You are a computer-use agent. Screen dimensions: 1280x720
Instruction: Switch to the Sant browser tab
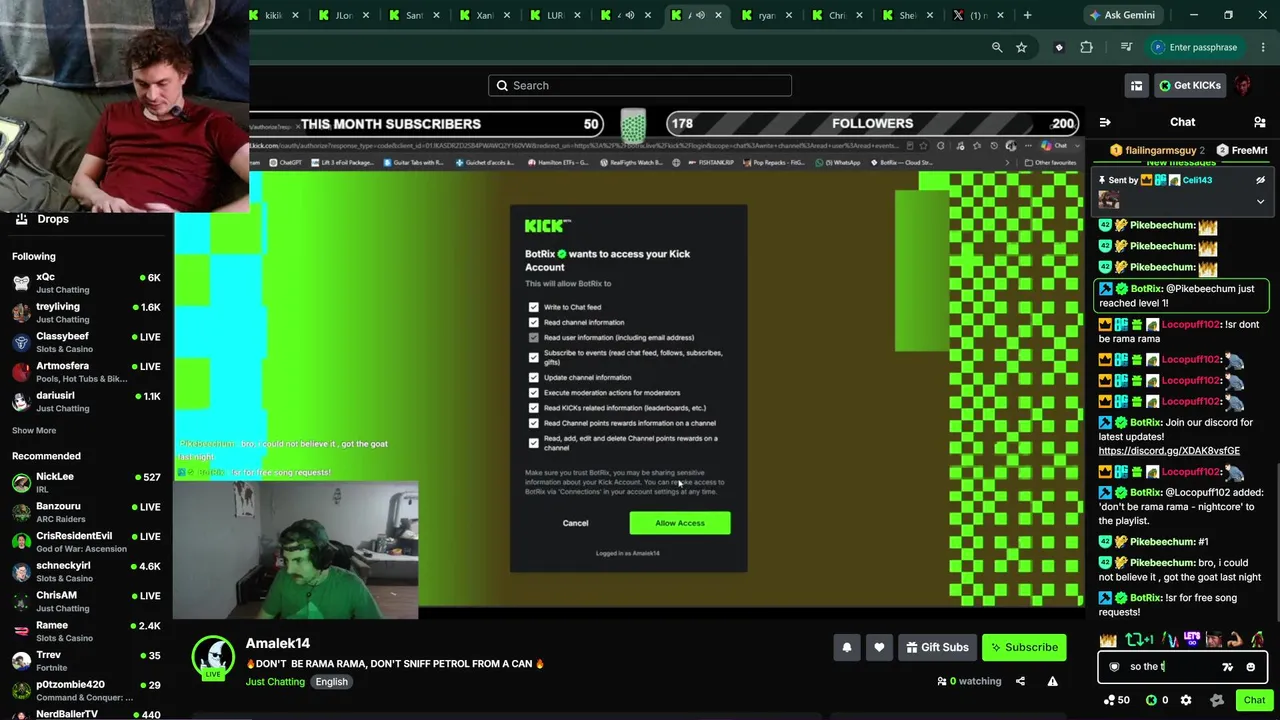(414, 15)
